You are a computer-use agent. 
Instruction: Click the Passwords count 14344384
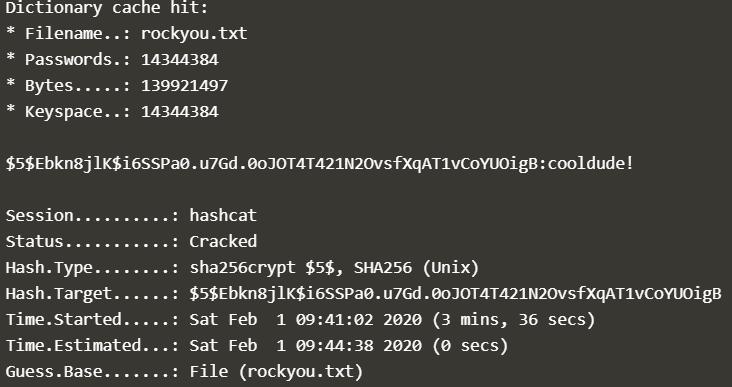coord(180,60)
